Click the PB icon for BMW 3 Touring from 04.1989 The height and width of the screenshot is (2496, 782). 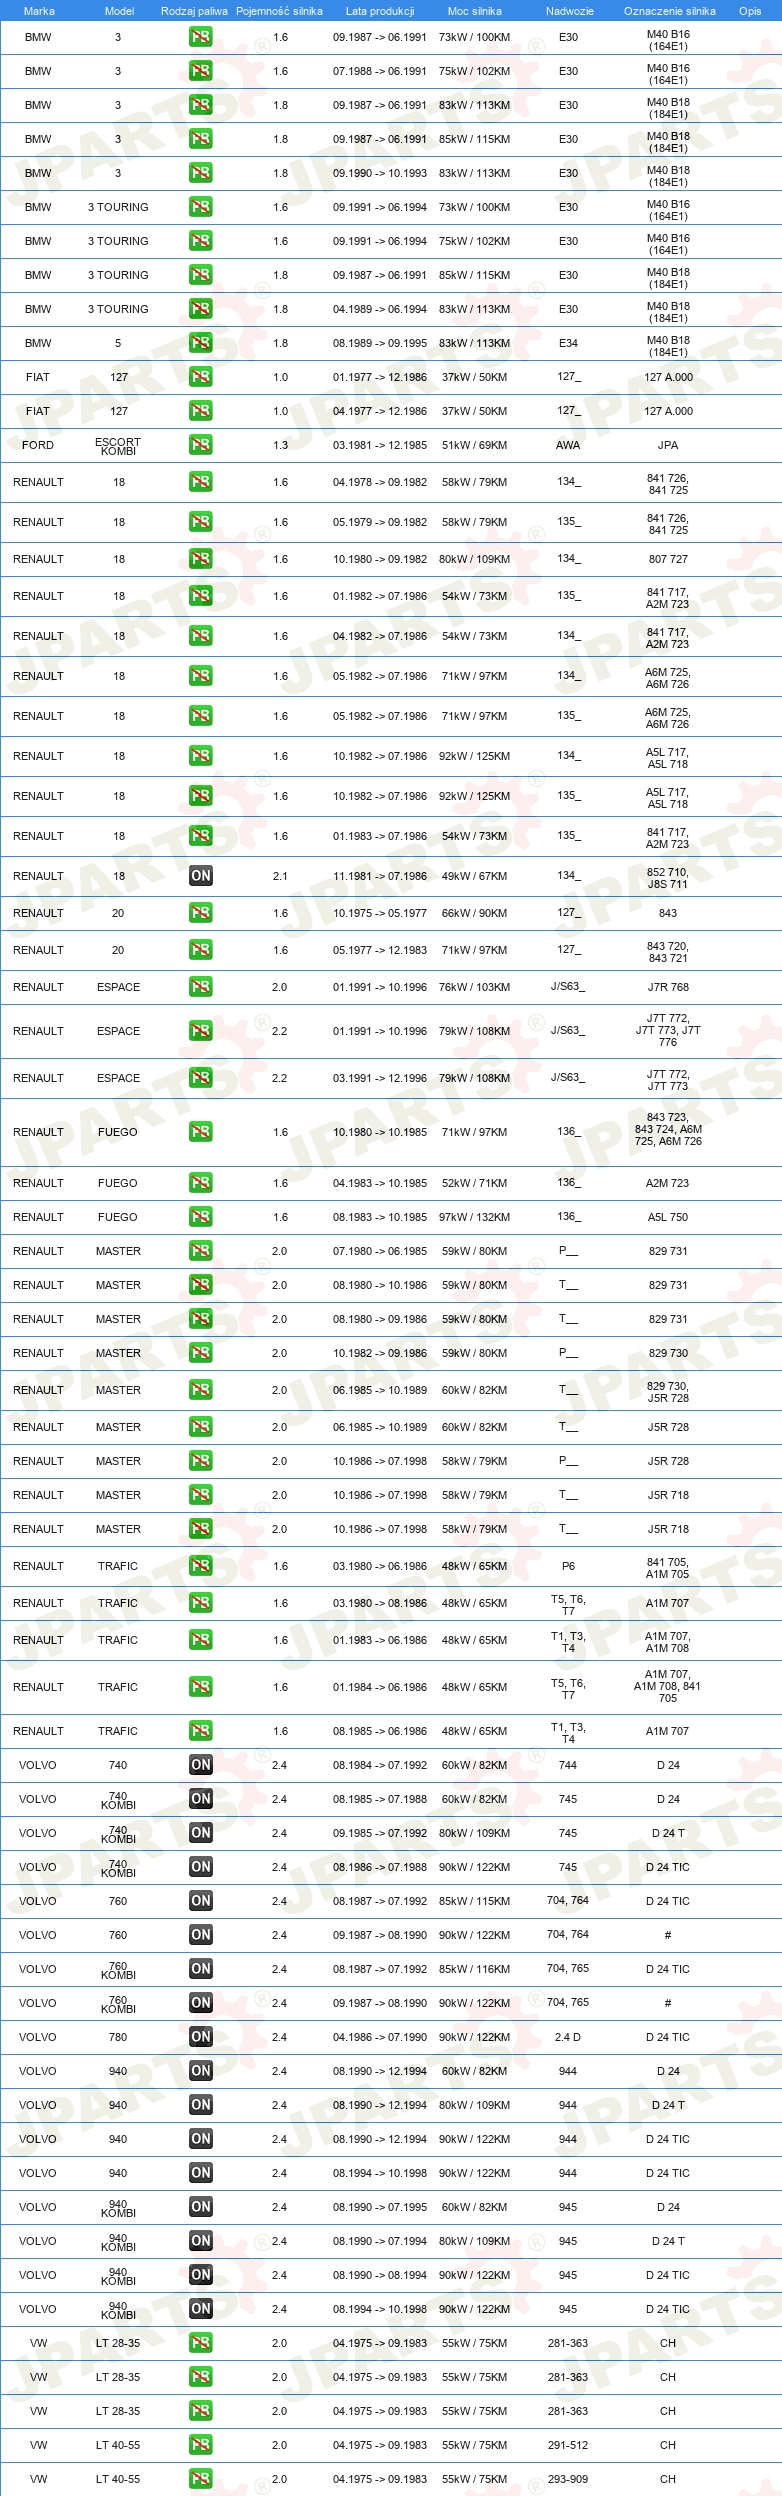(200, 309)
